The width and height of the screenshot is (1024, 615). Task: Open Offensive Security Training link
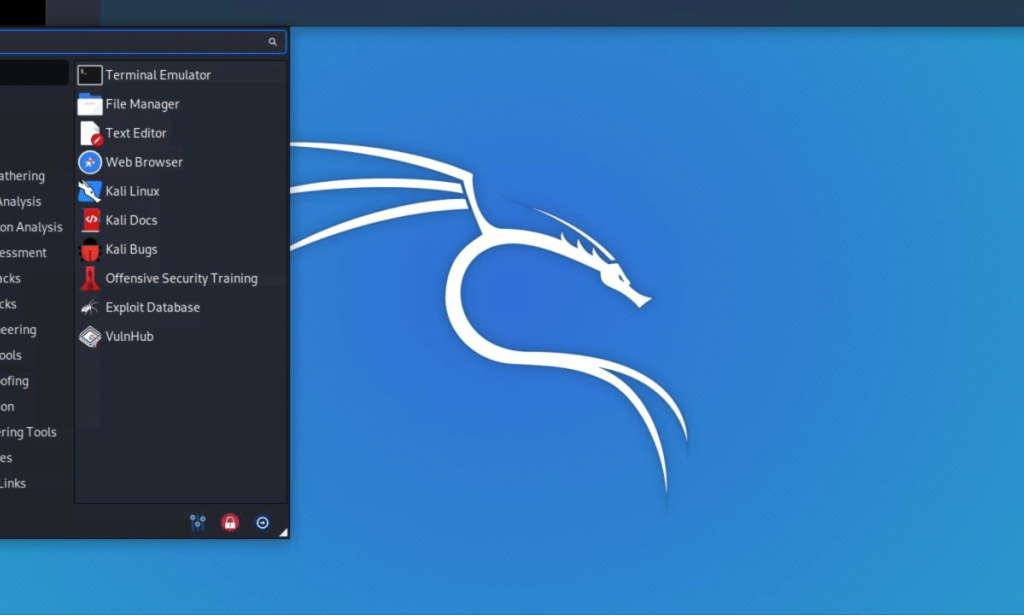coord(181,278)
